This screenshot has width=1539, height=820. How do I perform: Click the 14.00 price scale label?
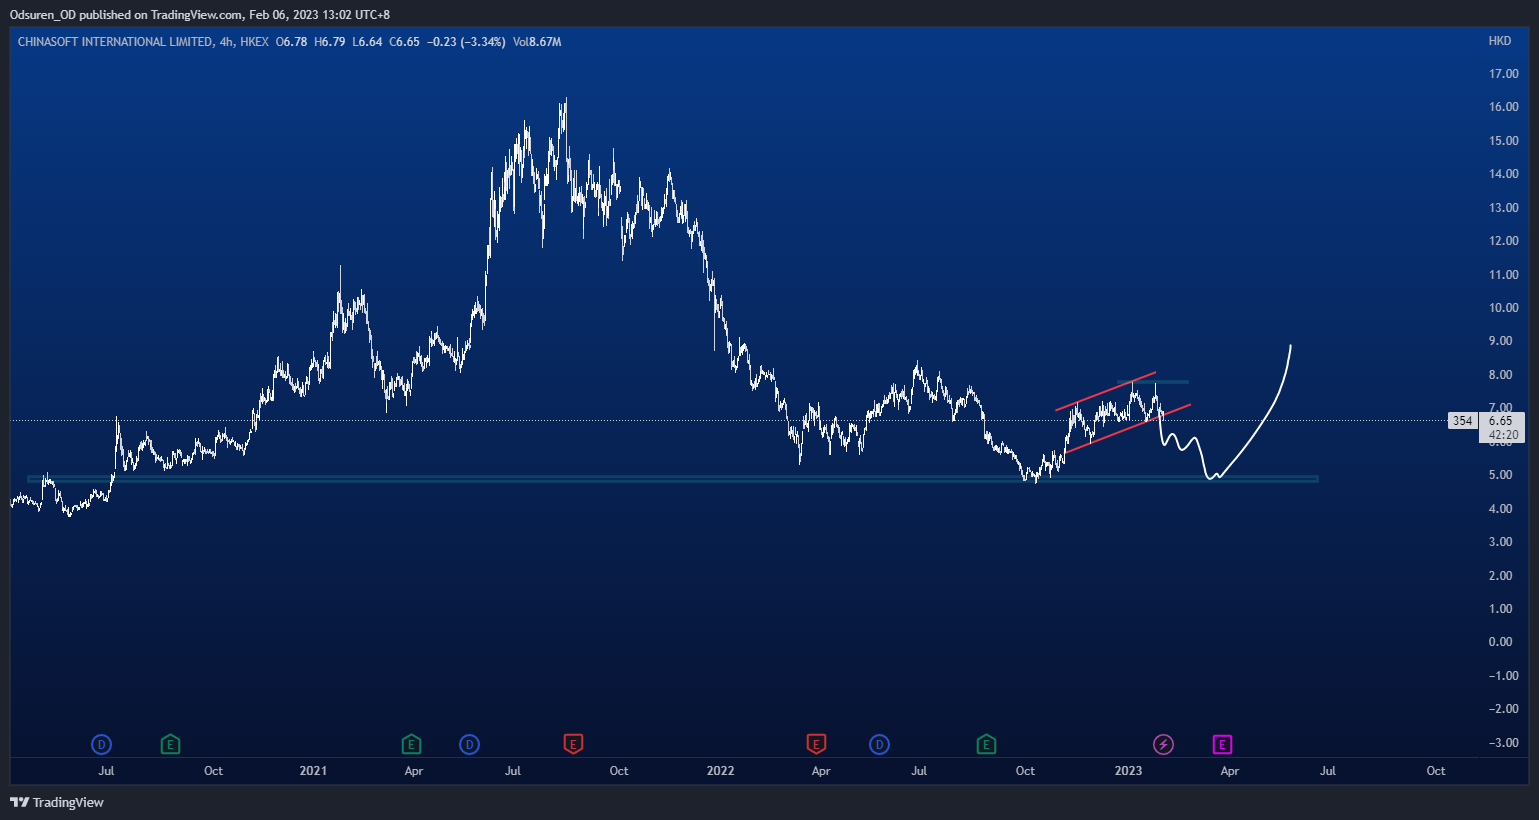coord(1503,174)
